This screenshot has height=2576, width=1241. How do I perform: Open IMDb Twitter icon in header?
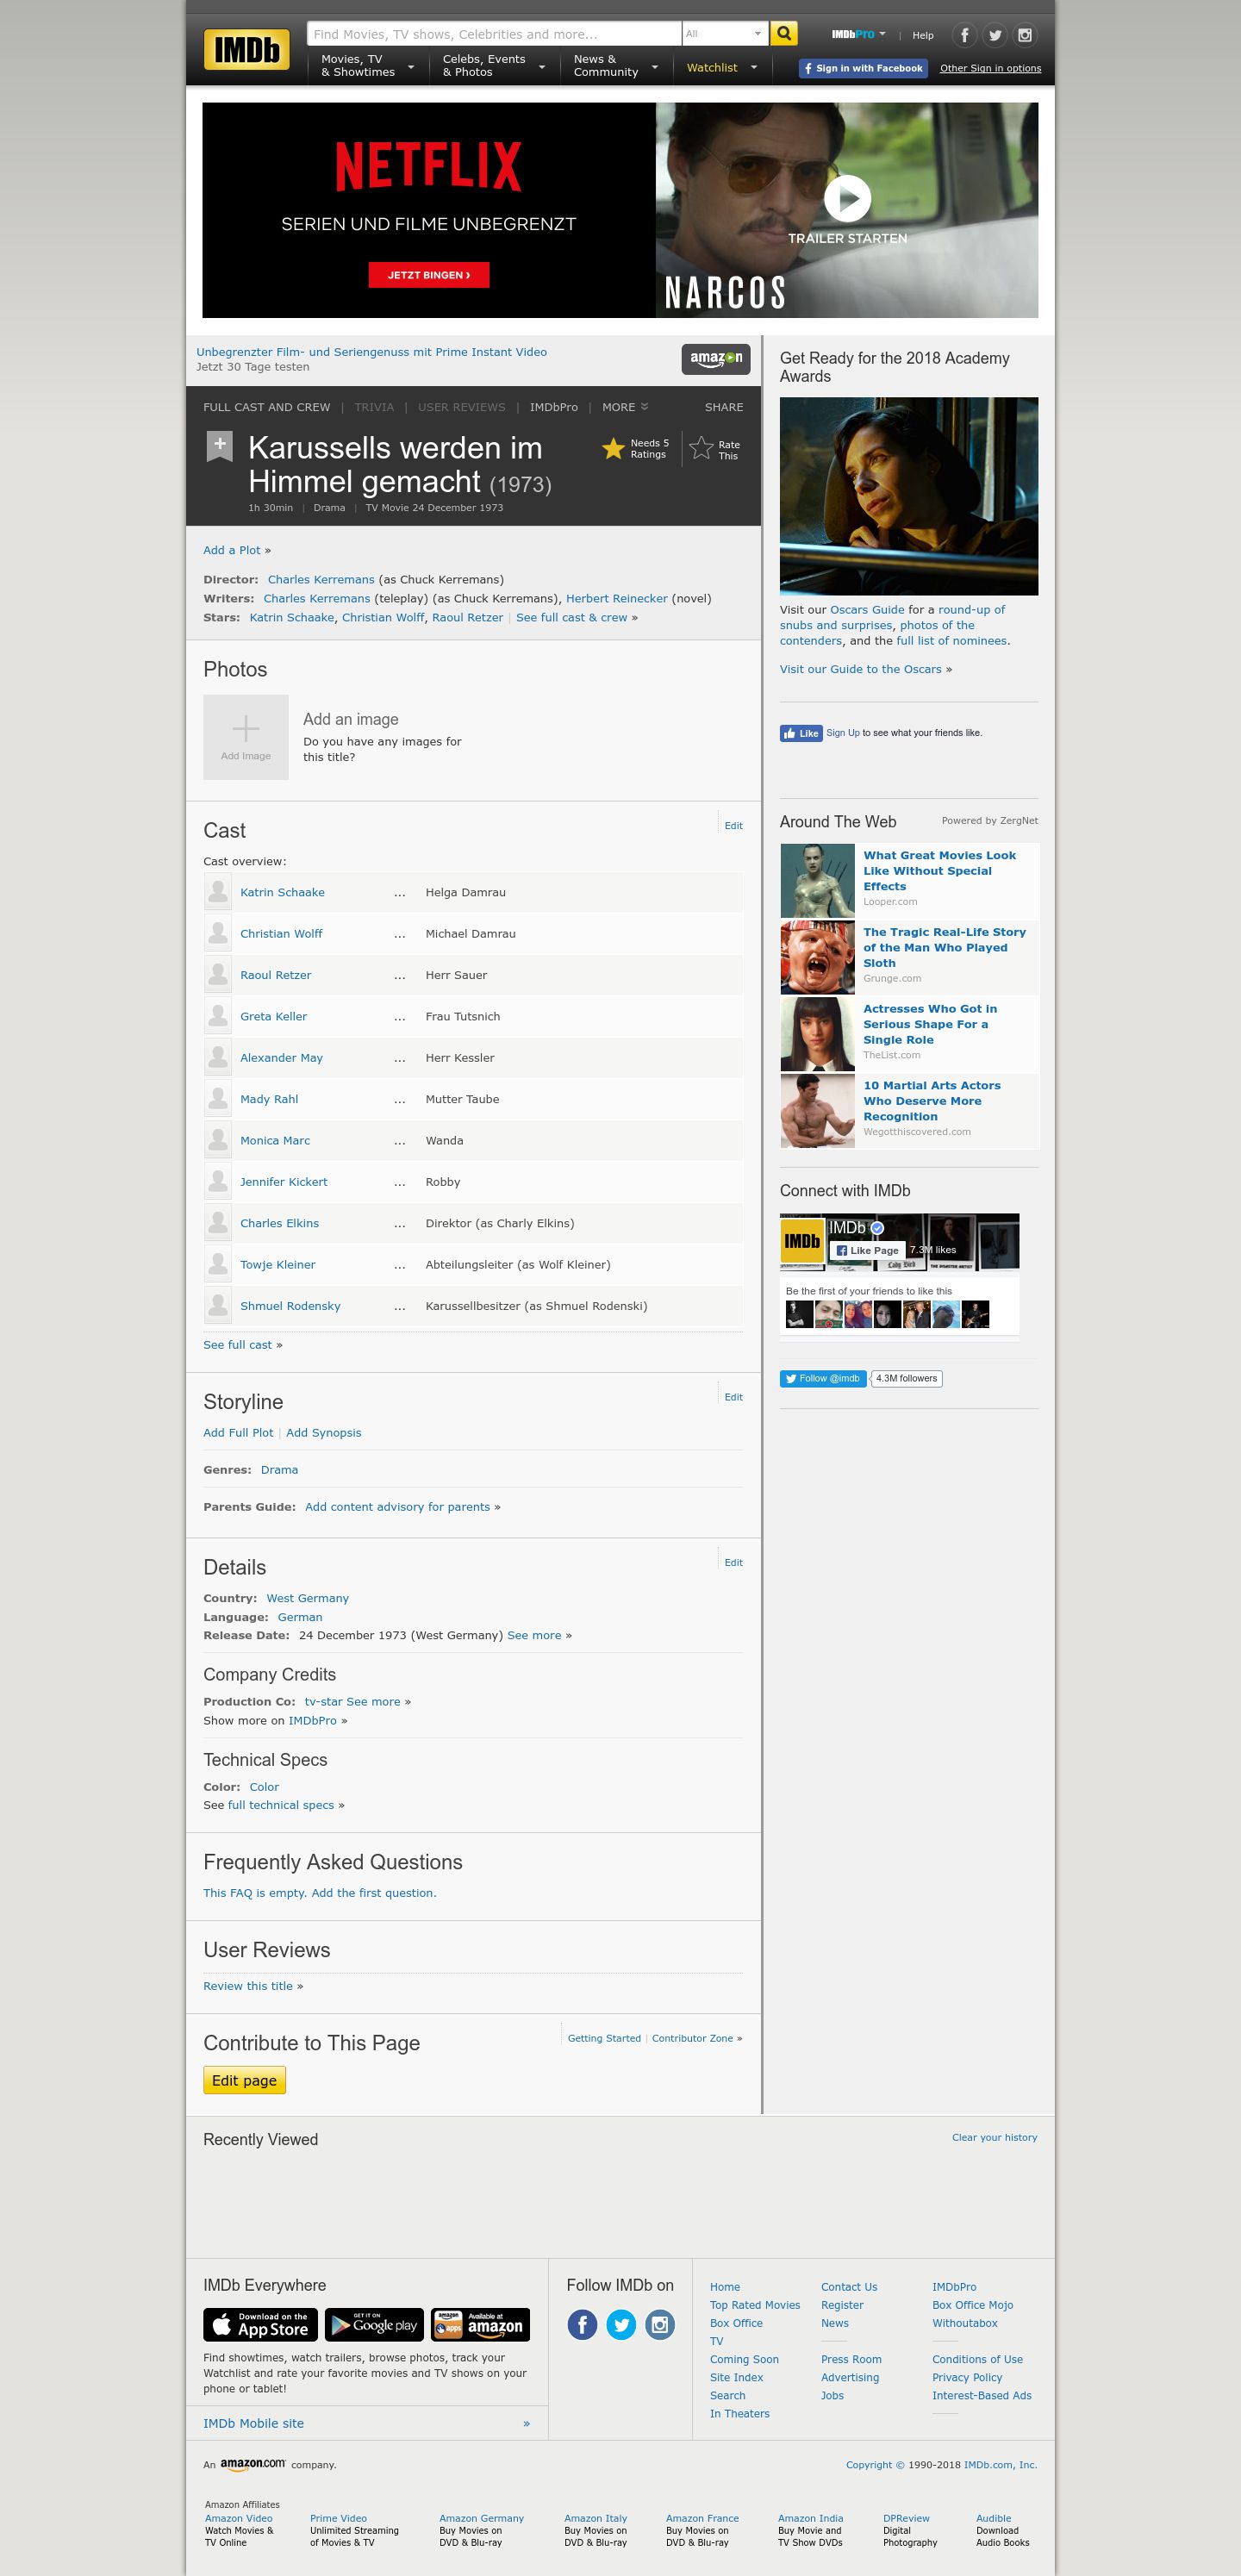995,35
